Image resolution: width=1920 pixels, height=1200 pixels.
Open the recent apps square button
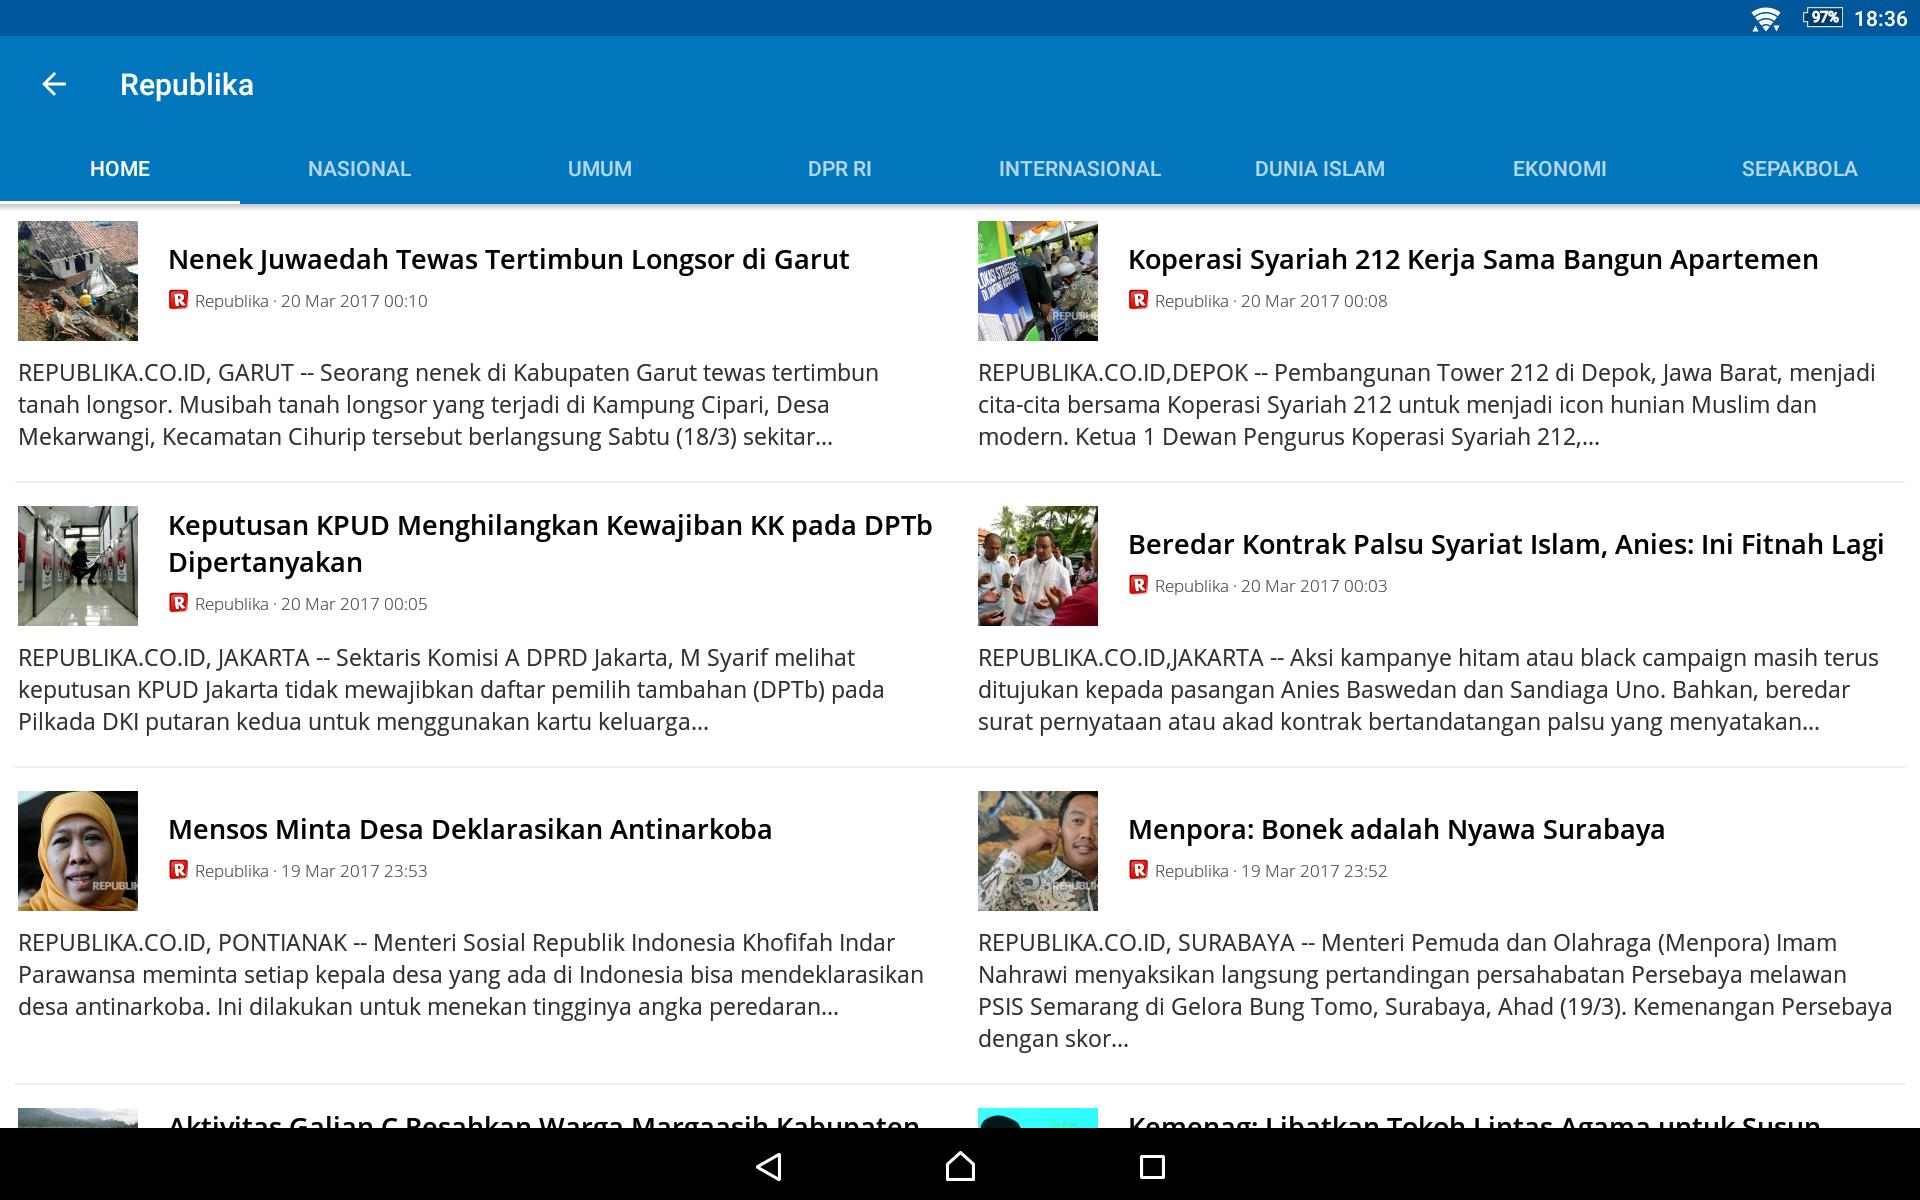tap(1152, 1166)
